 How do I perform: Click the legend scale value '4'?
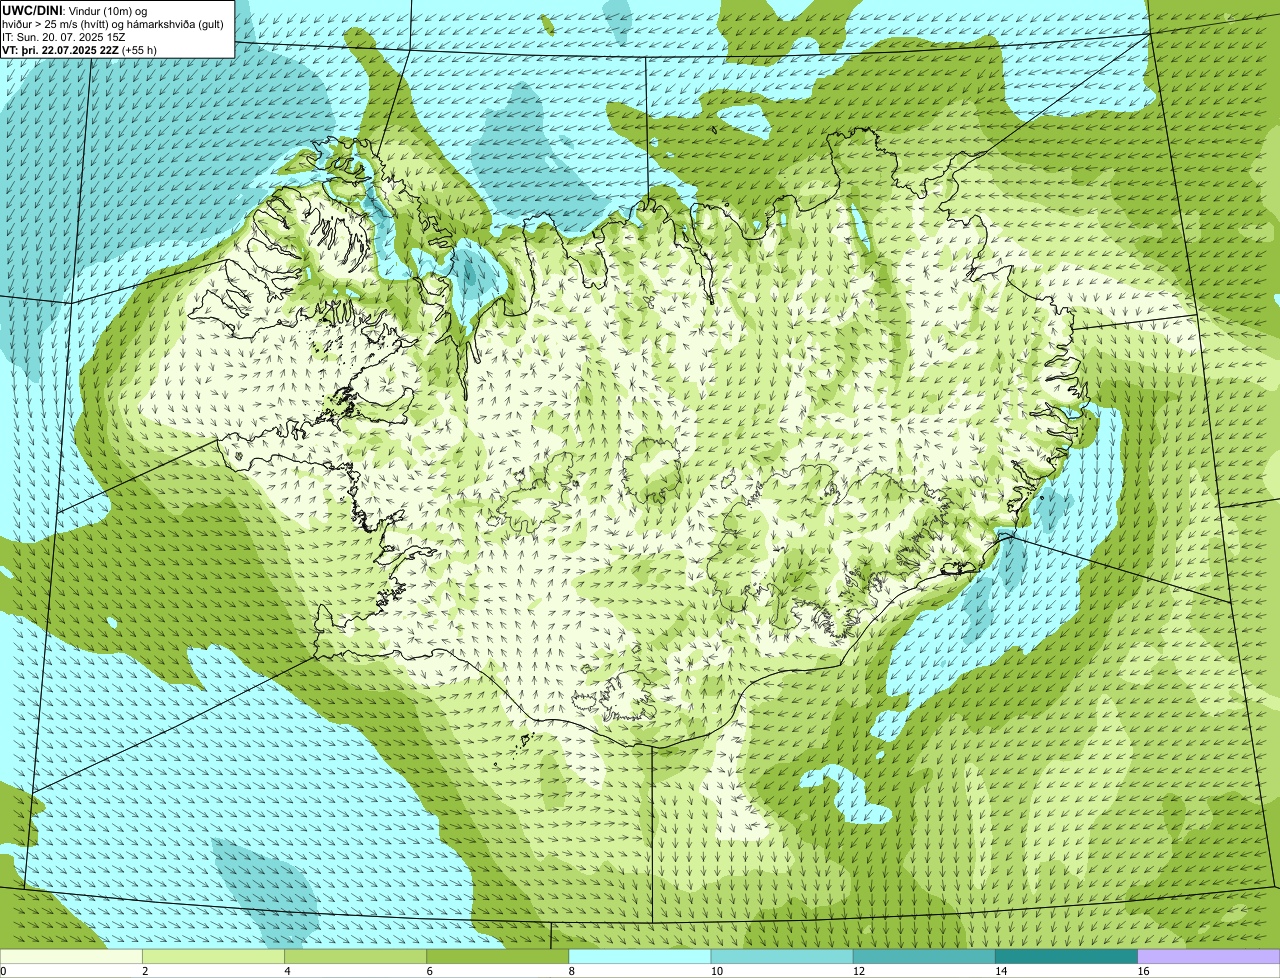287,971
